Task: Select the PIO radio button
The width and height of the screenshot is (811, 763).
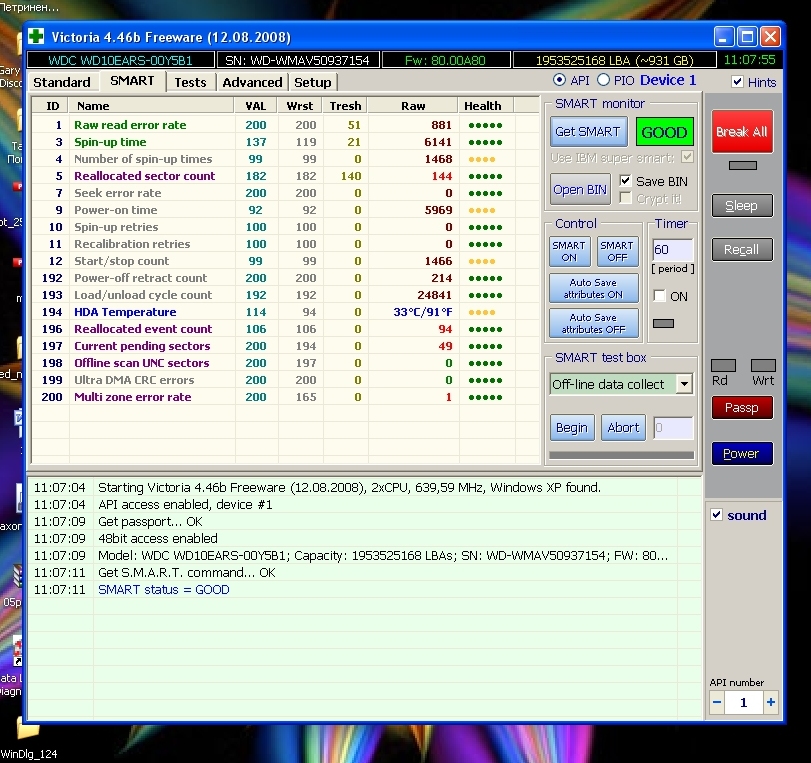Action: coord(603,80)
